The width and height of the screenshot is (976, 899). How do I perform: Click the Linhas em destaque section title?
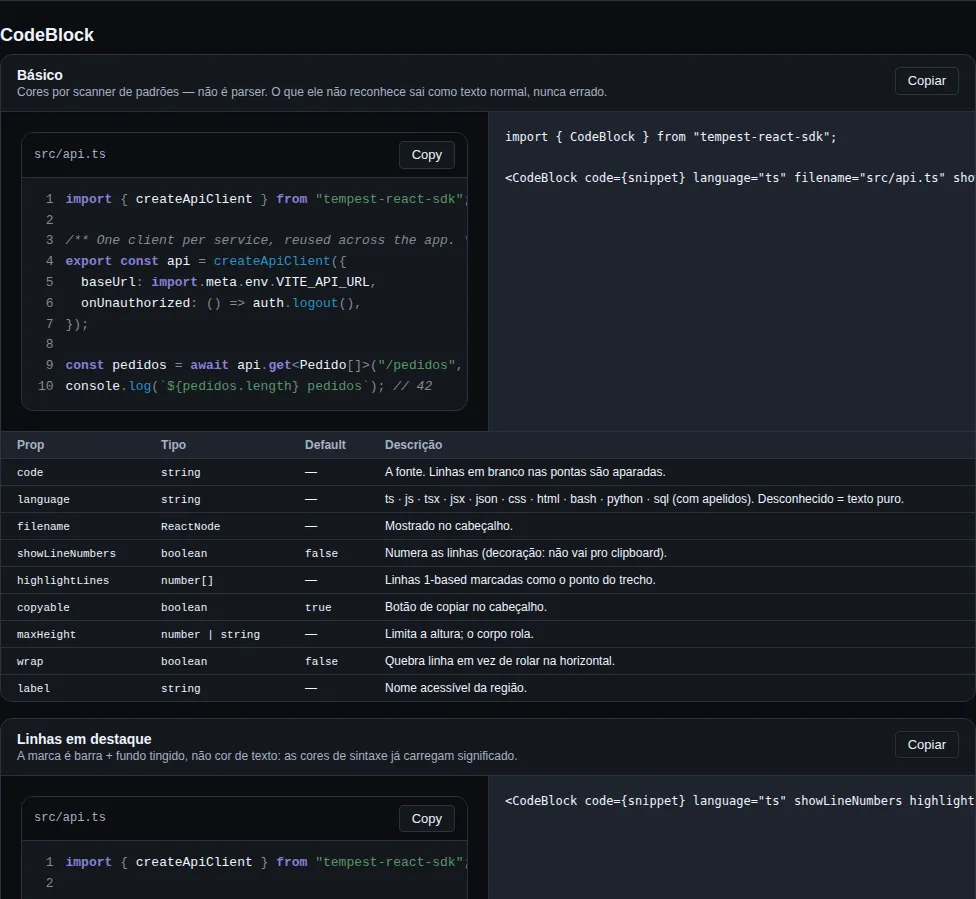84,739
